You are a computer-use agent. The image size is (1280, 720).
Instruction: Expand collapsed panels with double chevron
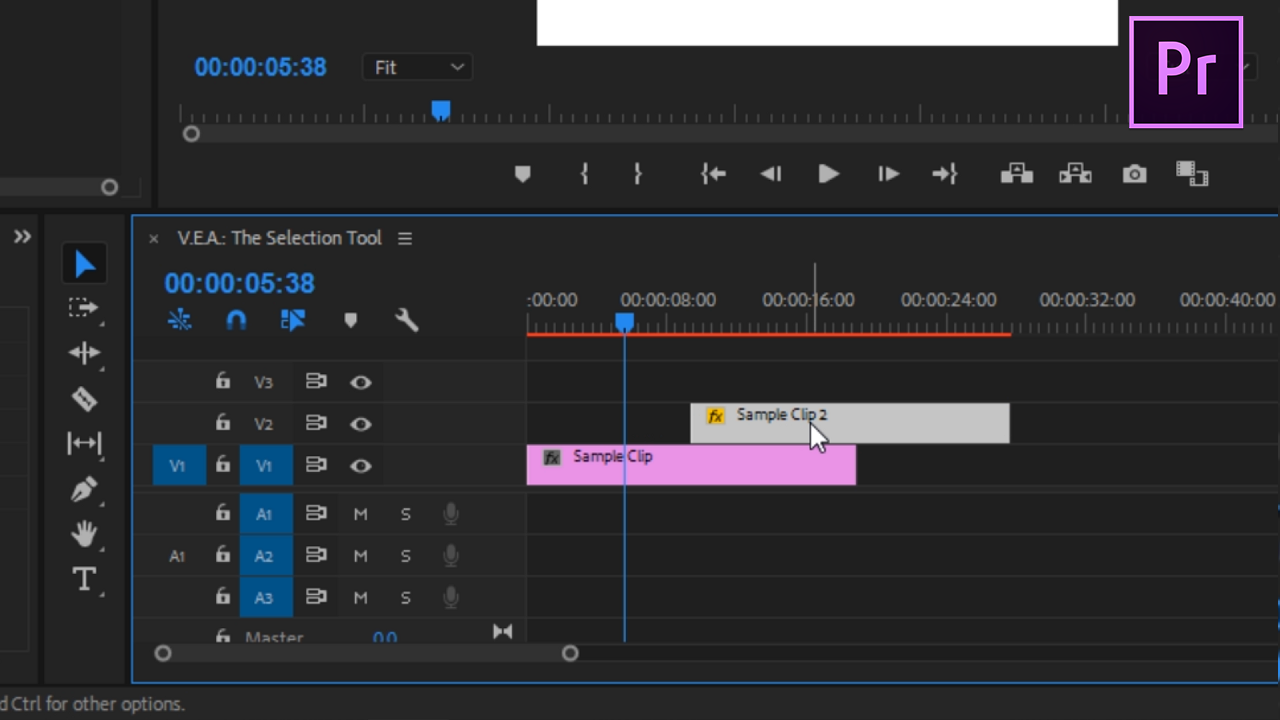[x=22, y=237]
